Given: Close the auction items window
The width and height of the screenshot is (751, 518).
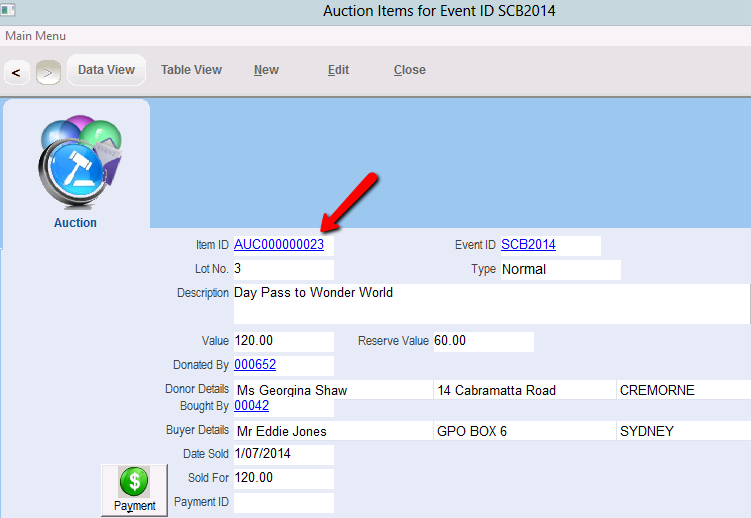Looking at the screenshot, I should tap(409, 70).
